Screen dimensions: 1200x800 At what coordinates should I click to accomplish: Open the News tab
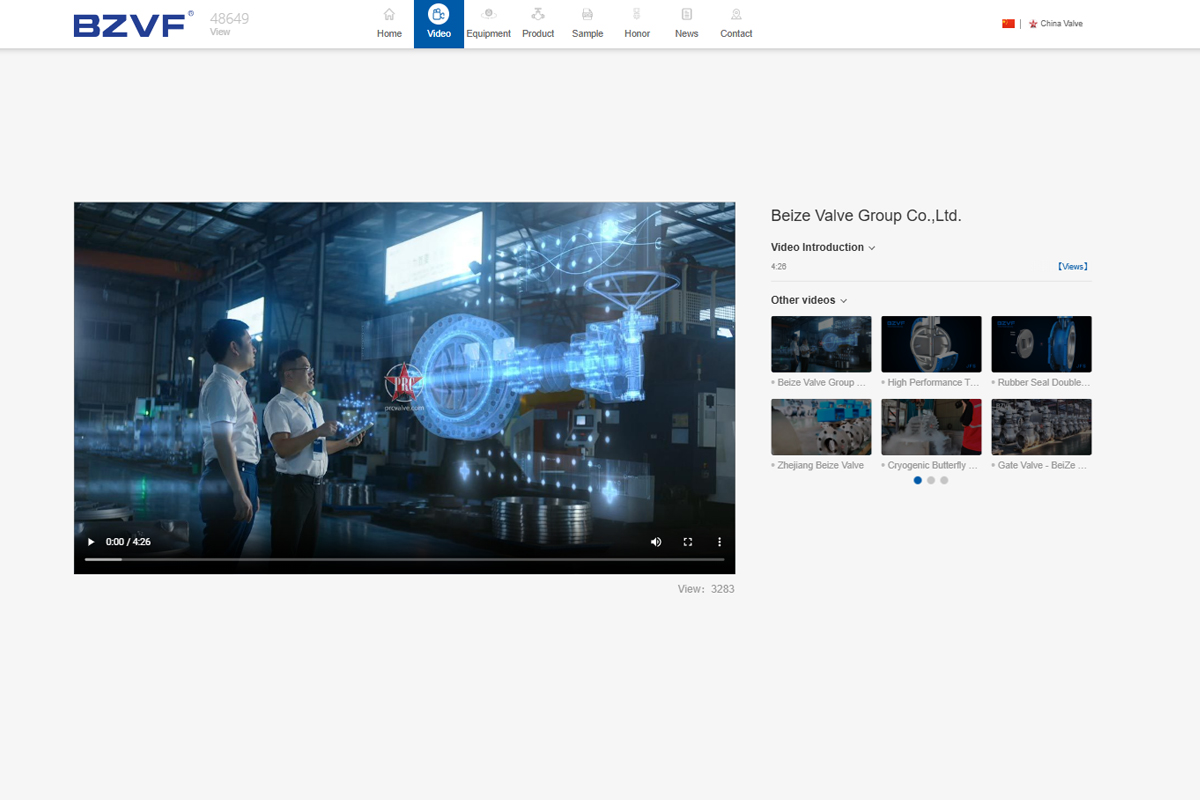[x=686, y=24]
